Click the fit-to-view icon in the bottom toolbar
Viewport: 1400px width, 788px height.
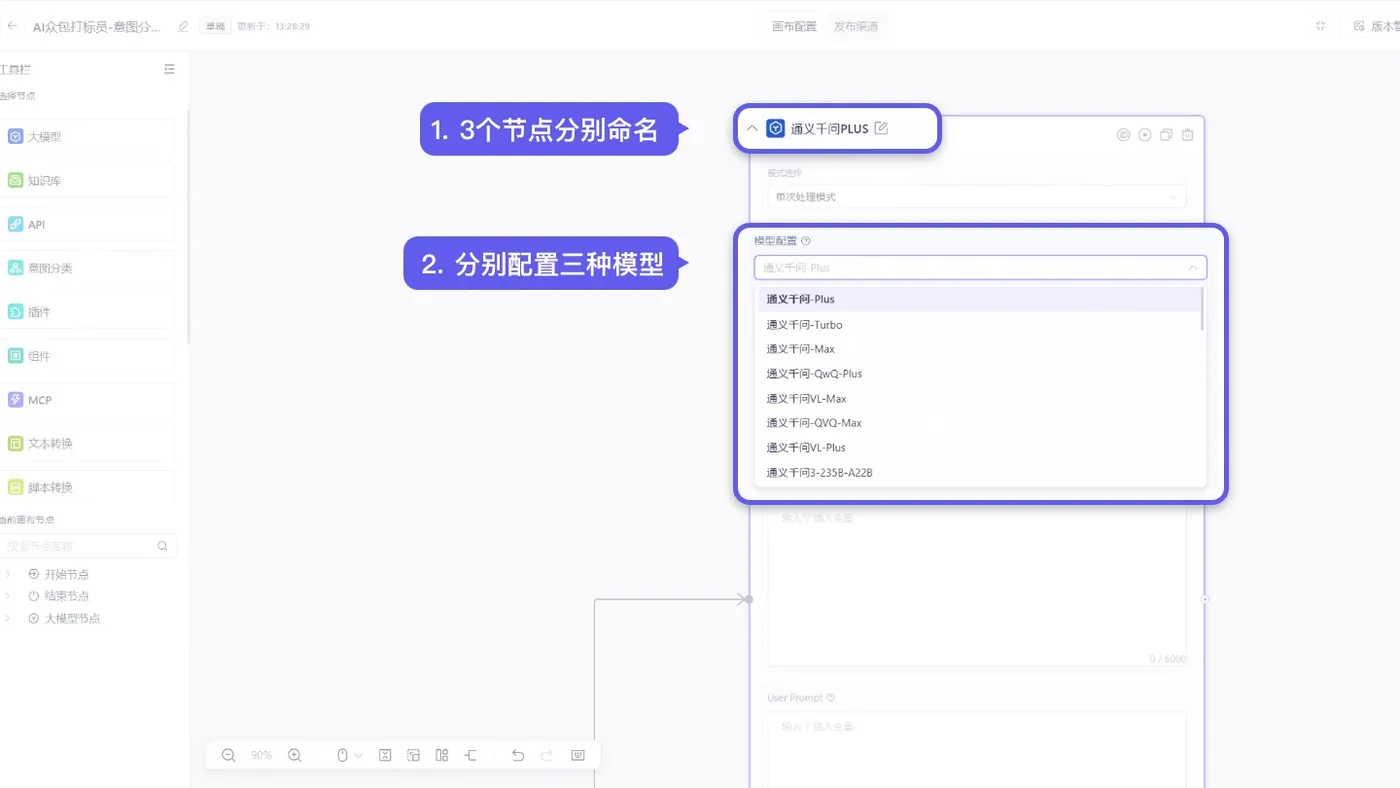[385, 755]
